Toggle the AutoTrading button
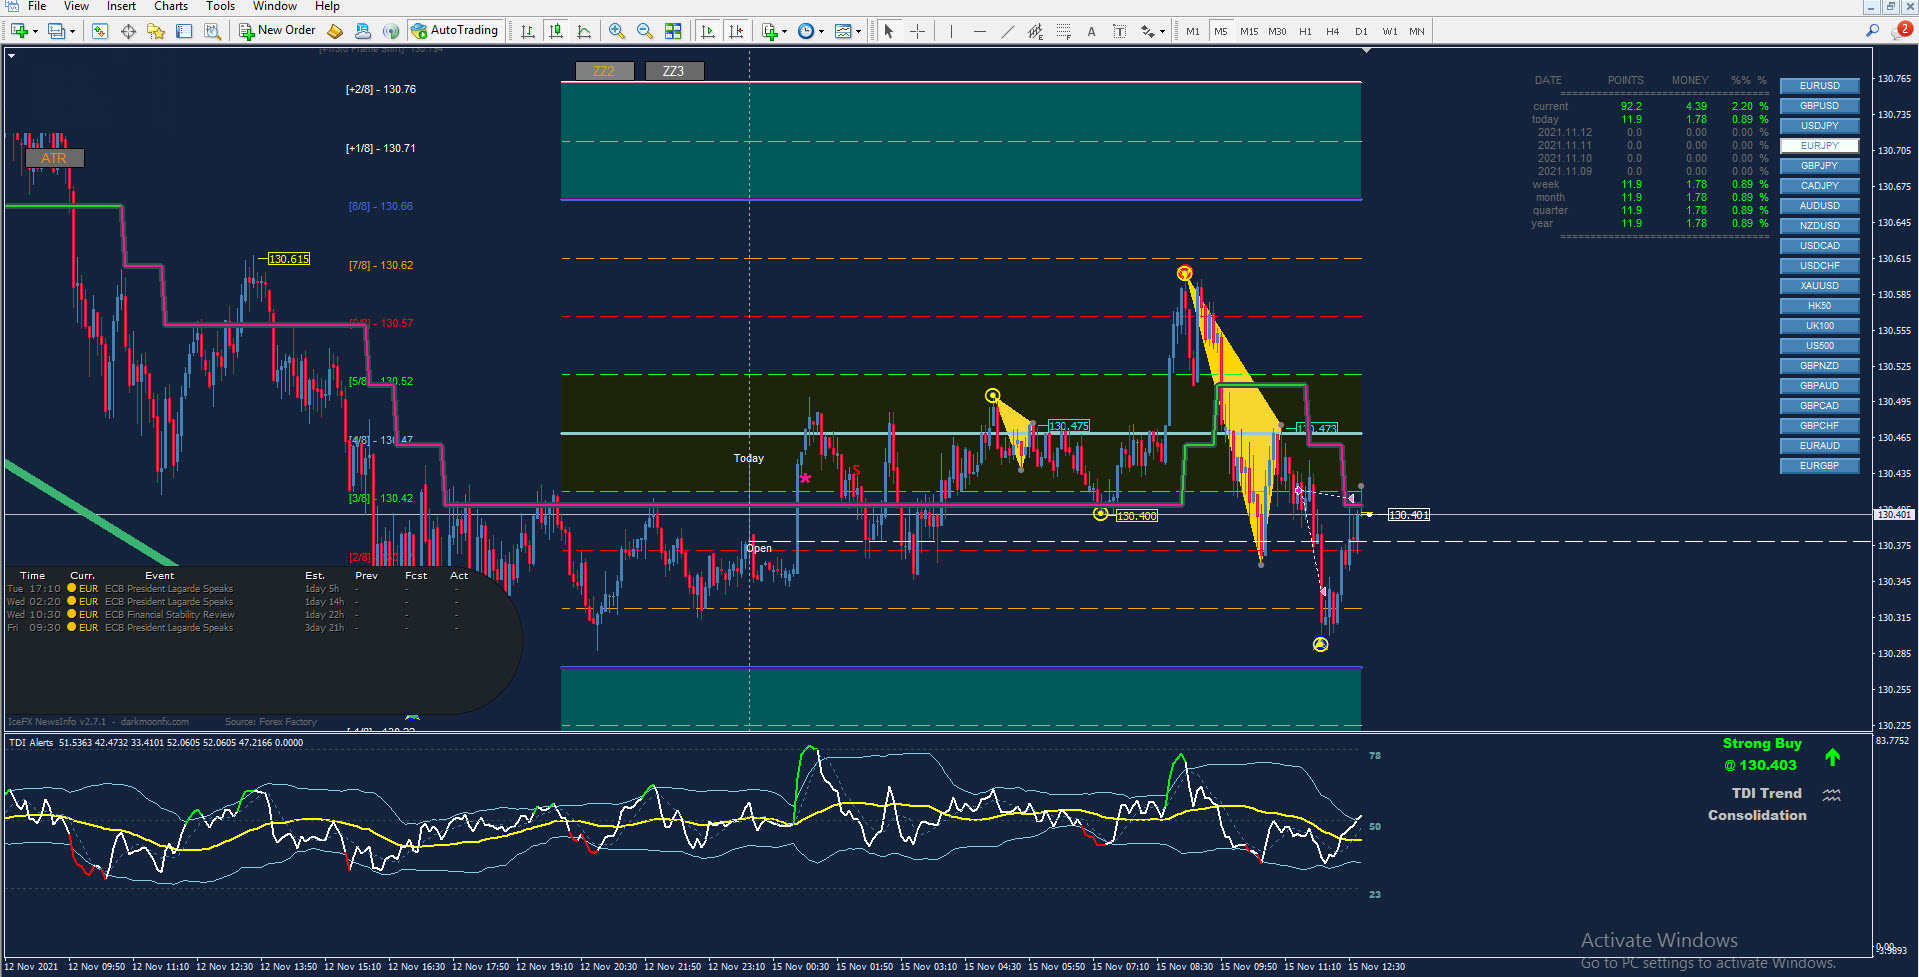Viewport: 1919px width, 977px height. pyautogui.click(x=455, y=31)
